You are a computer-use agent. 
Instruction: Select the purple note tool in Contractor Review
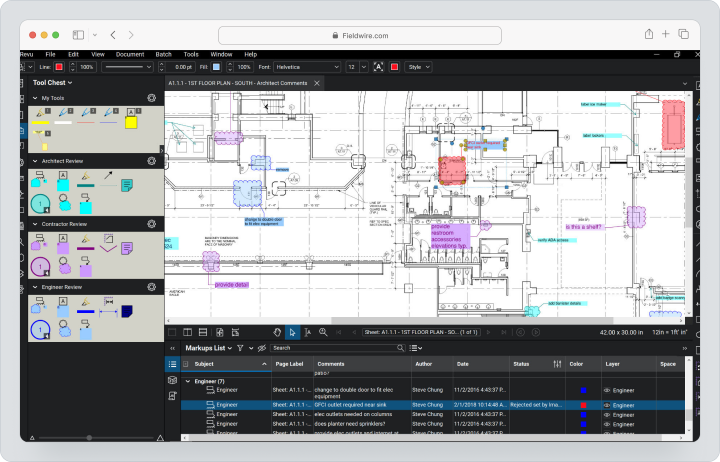pos(127,248)
